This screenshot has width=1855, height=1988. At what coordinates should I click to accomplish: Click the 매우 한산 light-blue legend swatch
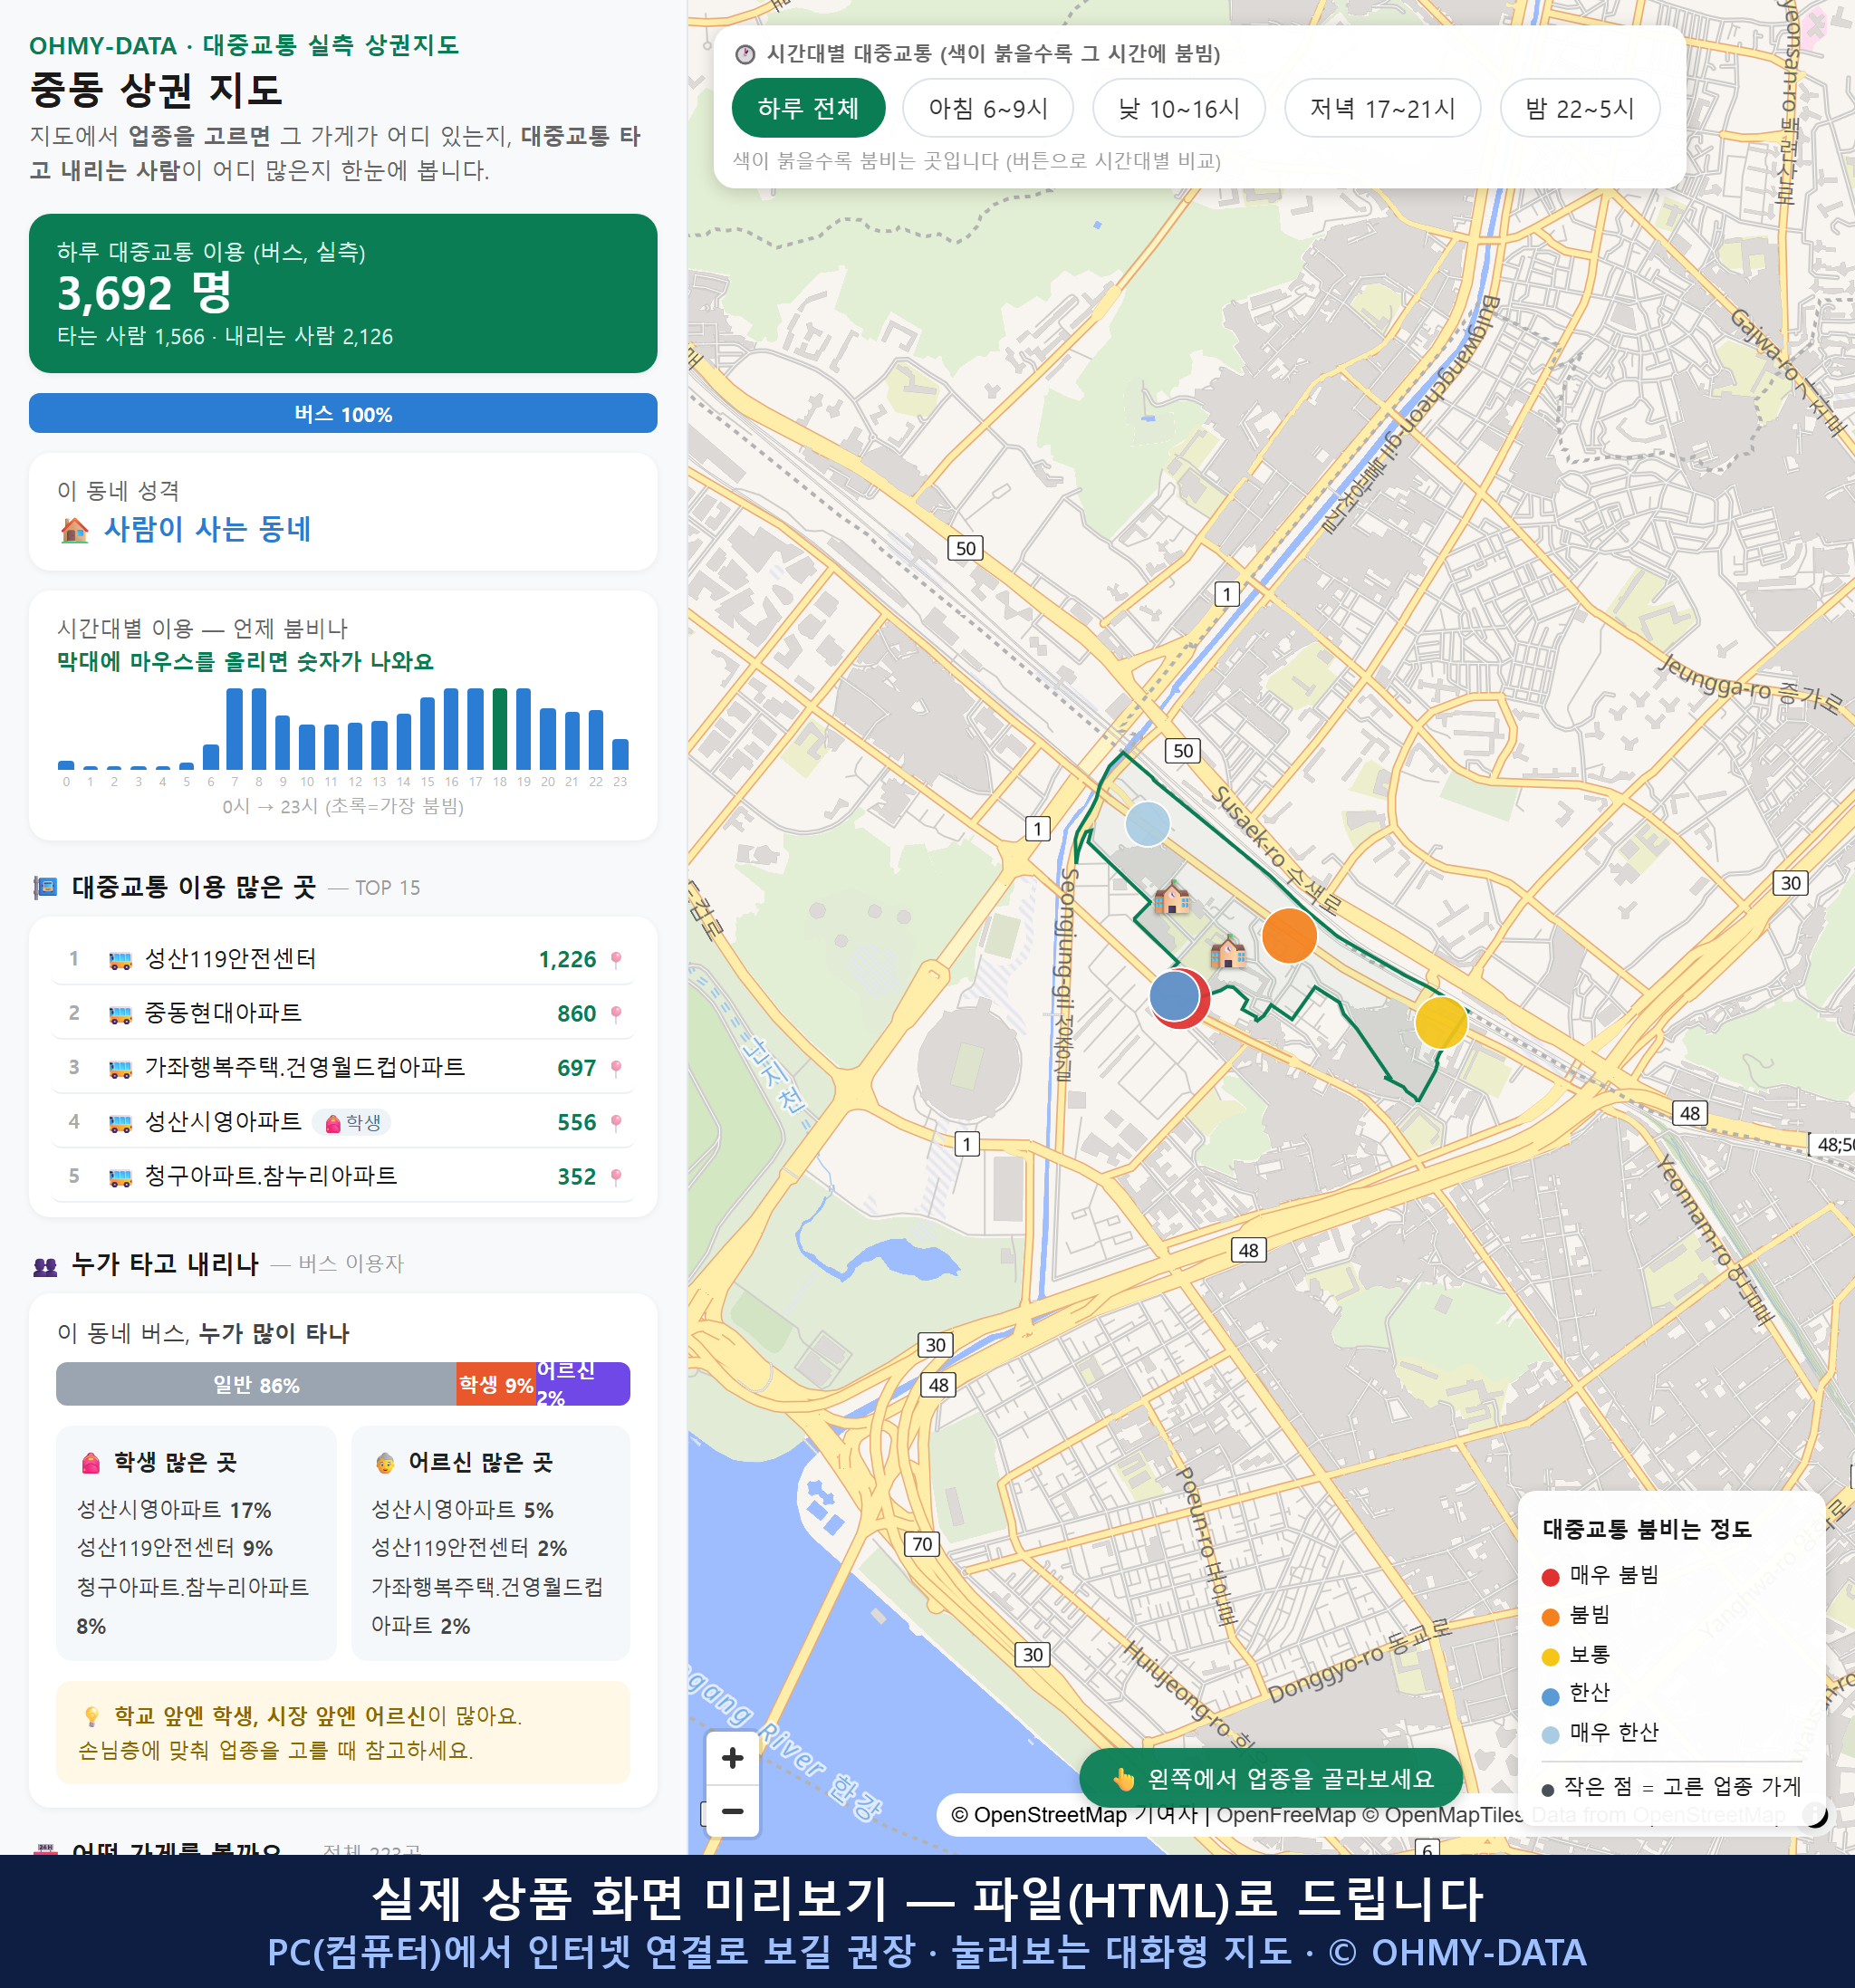click(1550, 1735)
